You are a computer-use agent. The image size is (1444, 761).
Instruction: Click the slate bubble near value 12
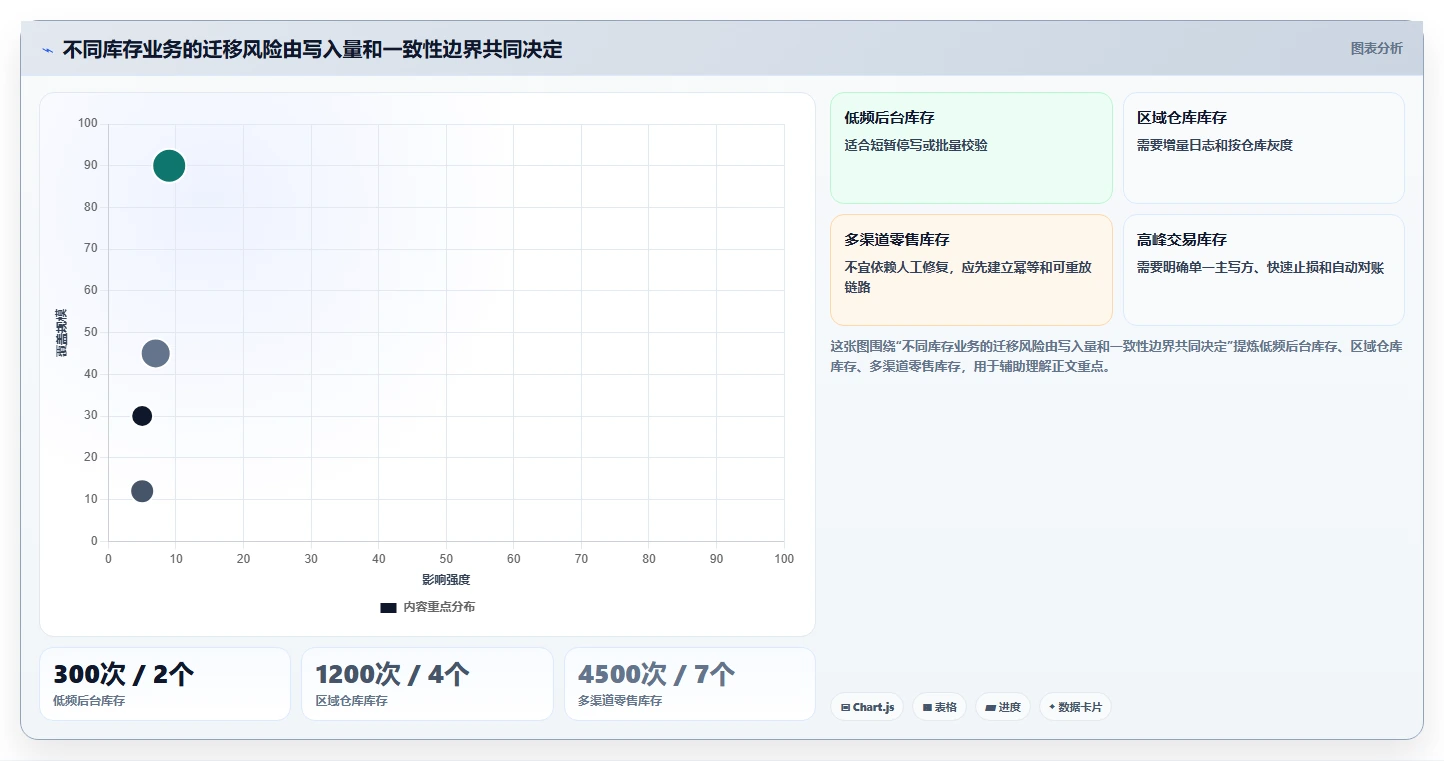click(142, 491)
